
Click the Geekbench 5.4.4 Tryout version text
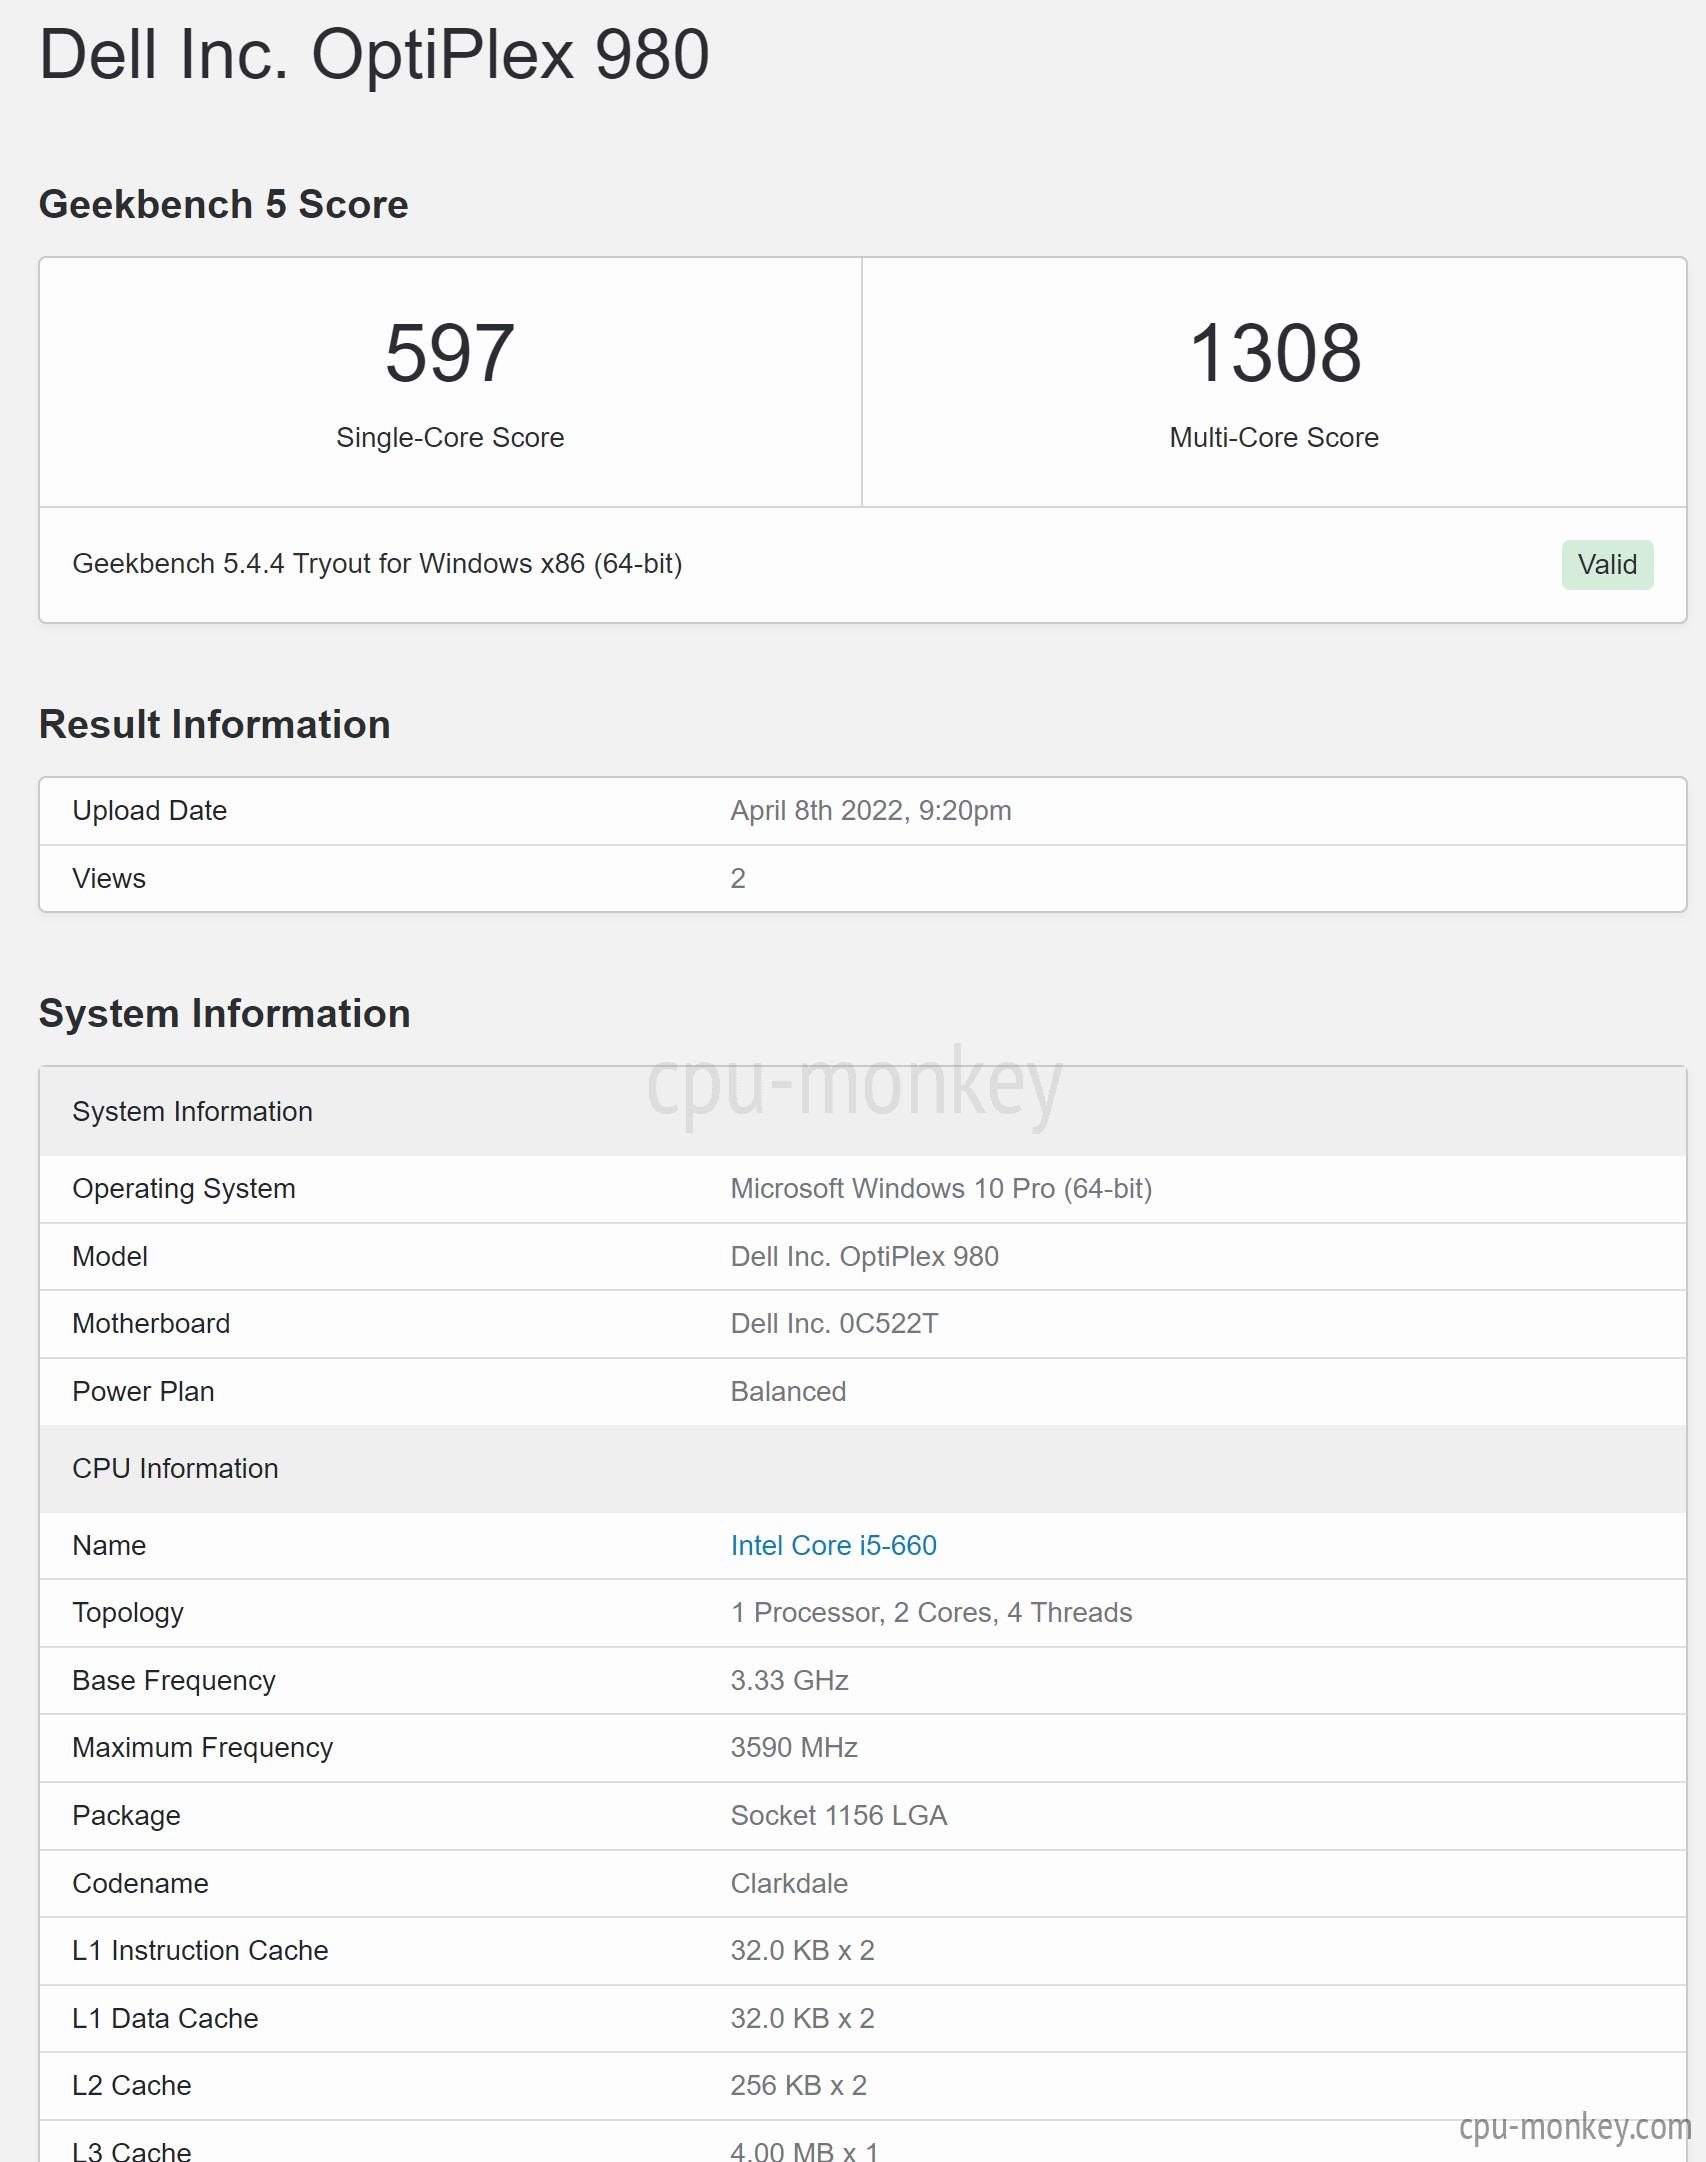[x=377, y=564]
